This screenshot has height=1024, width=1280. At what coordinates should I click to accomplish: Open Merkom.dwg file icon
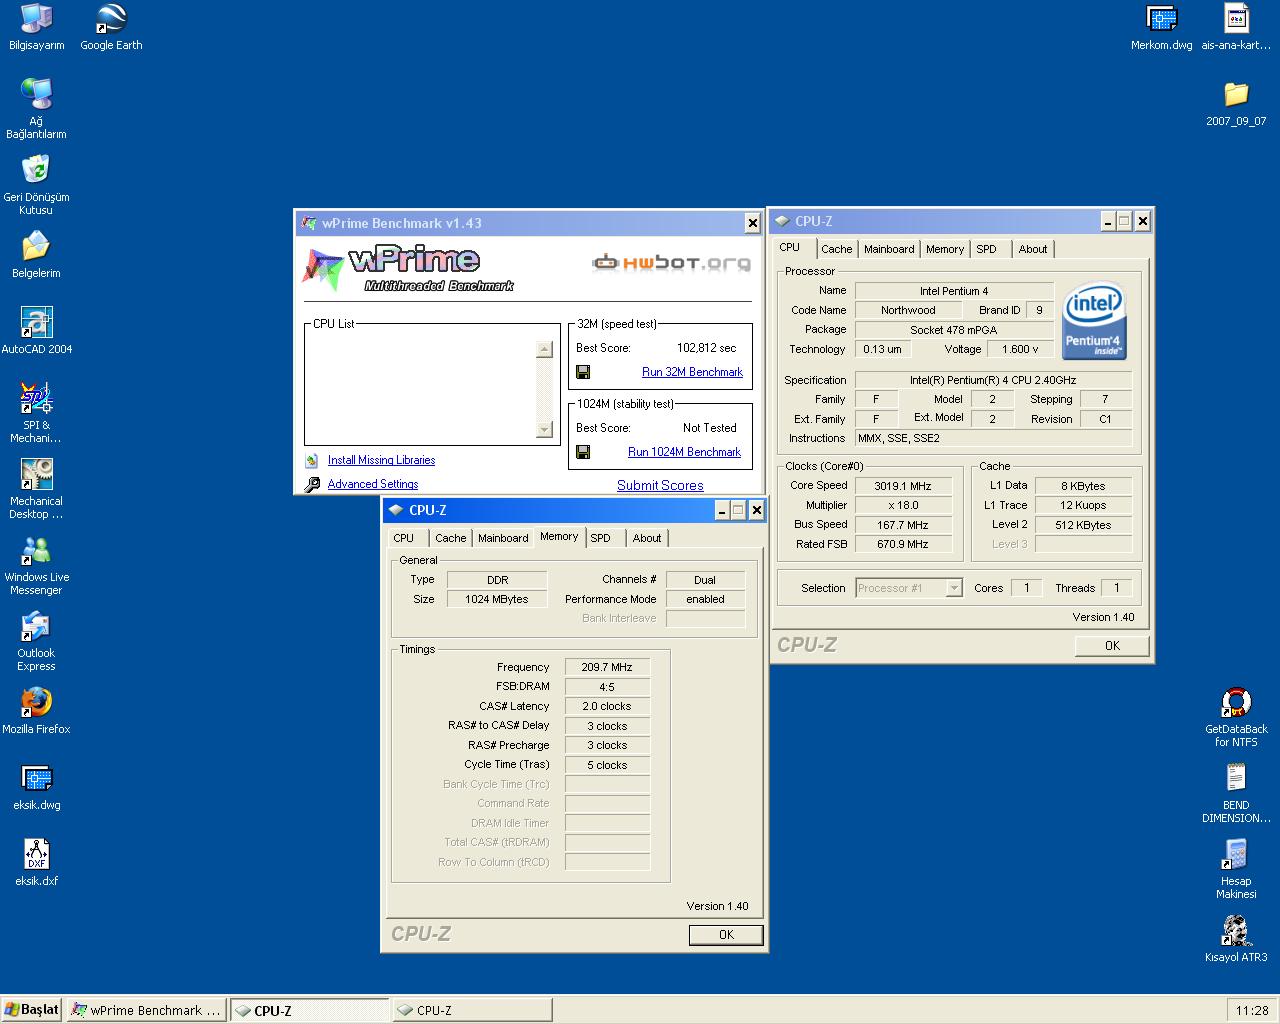[x=1161, y=27]
